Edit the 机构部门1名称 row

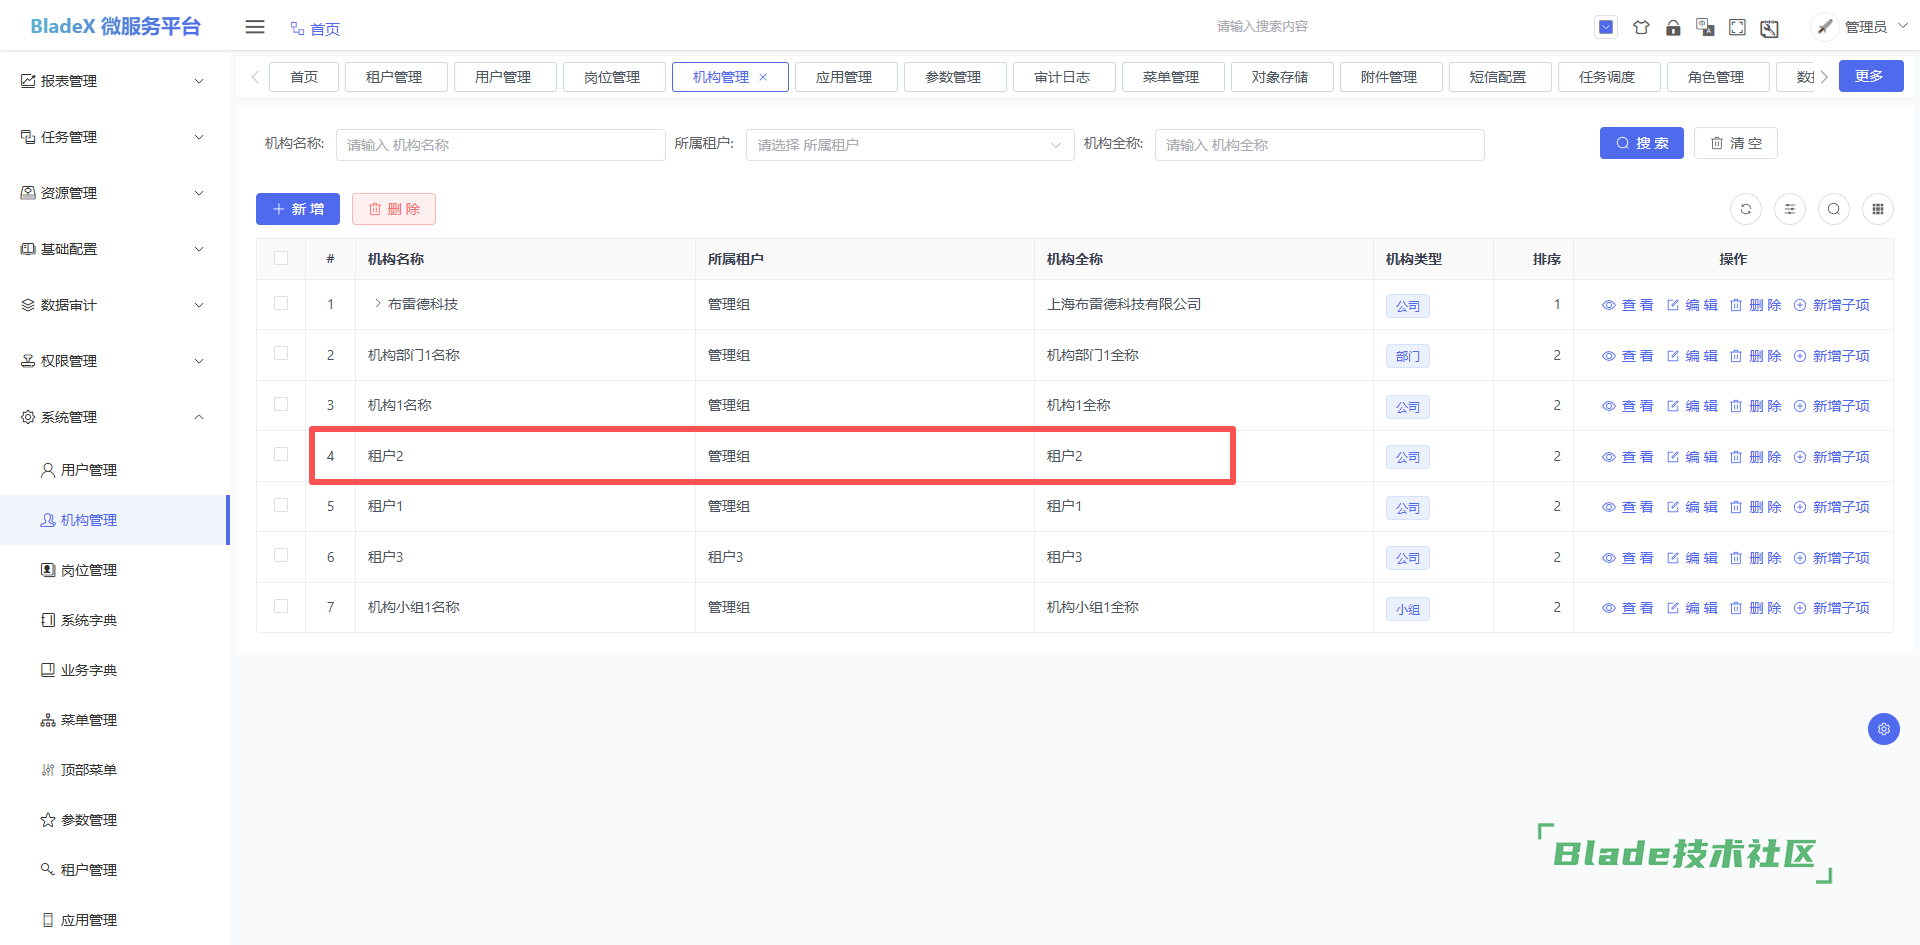click(1692, 356)
